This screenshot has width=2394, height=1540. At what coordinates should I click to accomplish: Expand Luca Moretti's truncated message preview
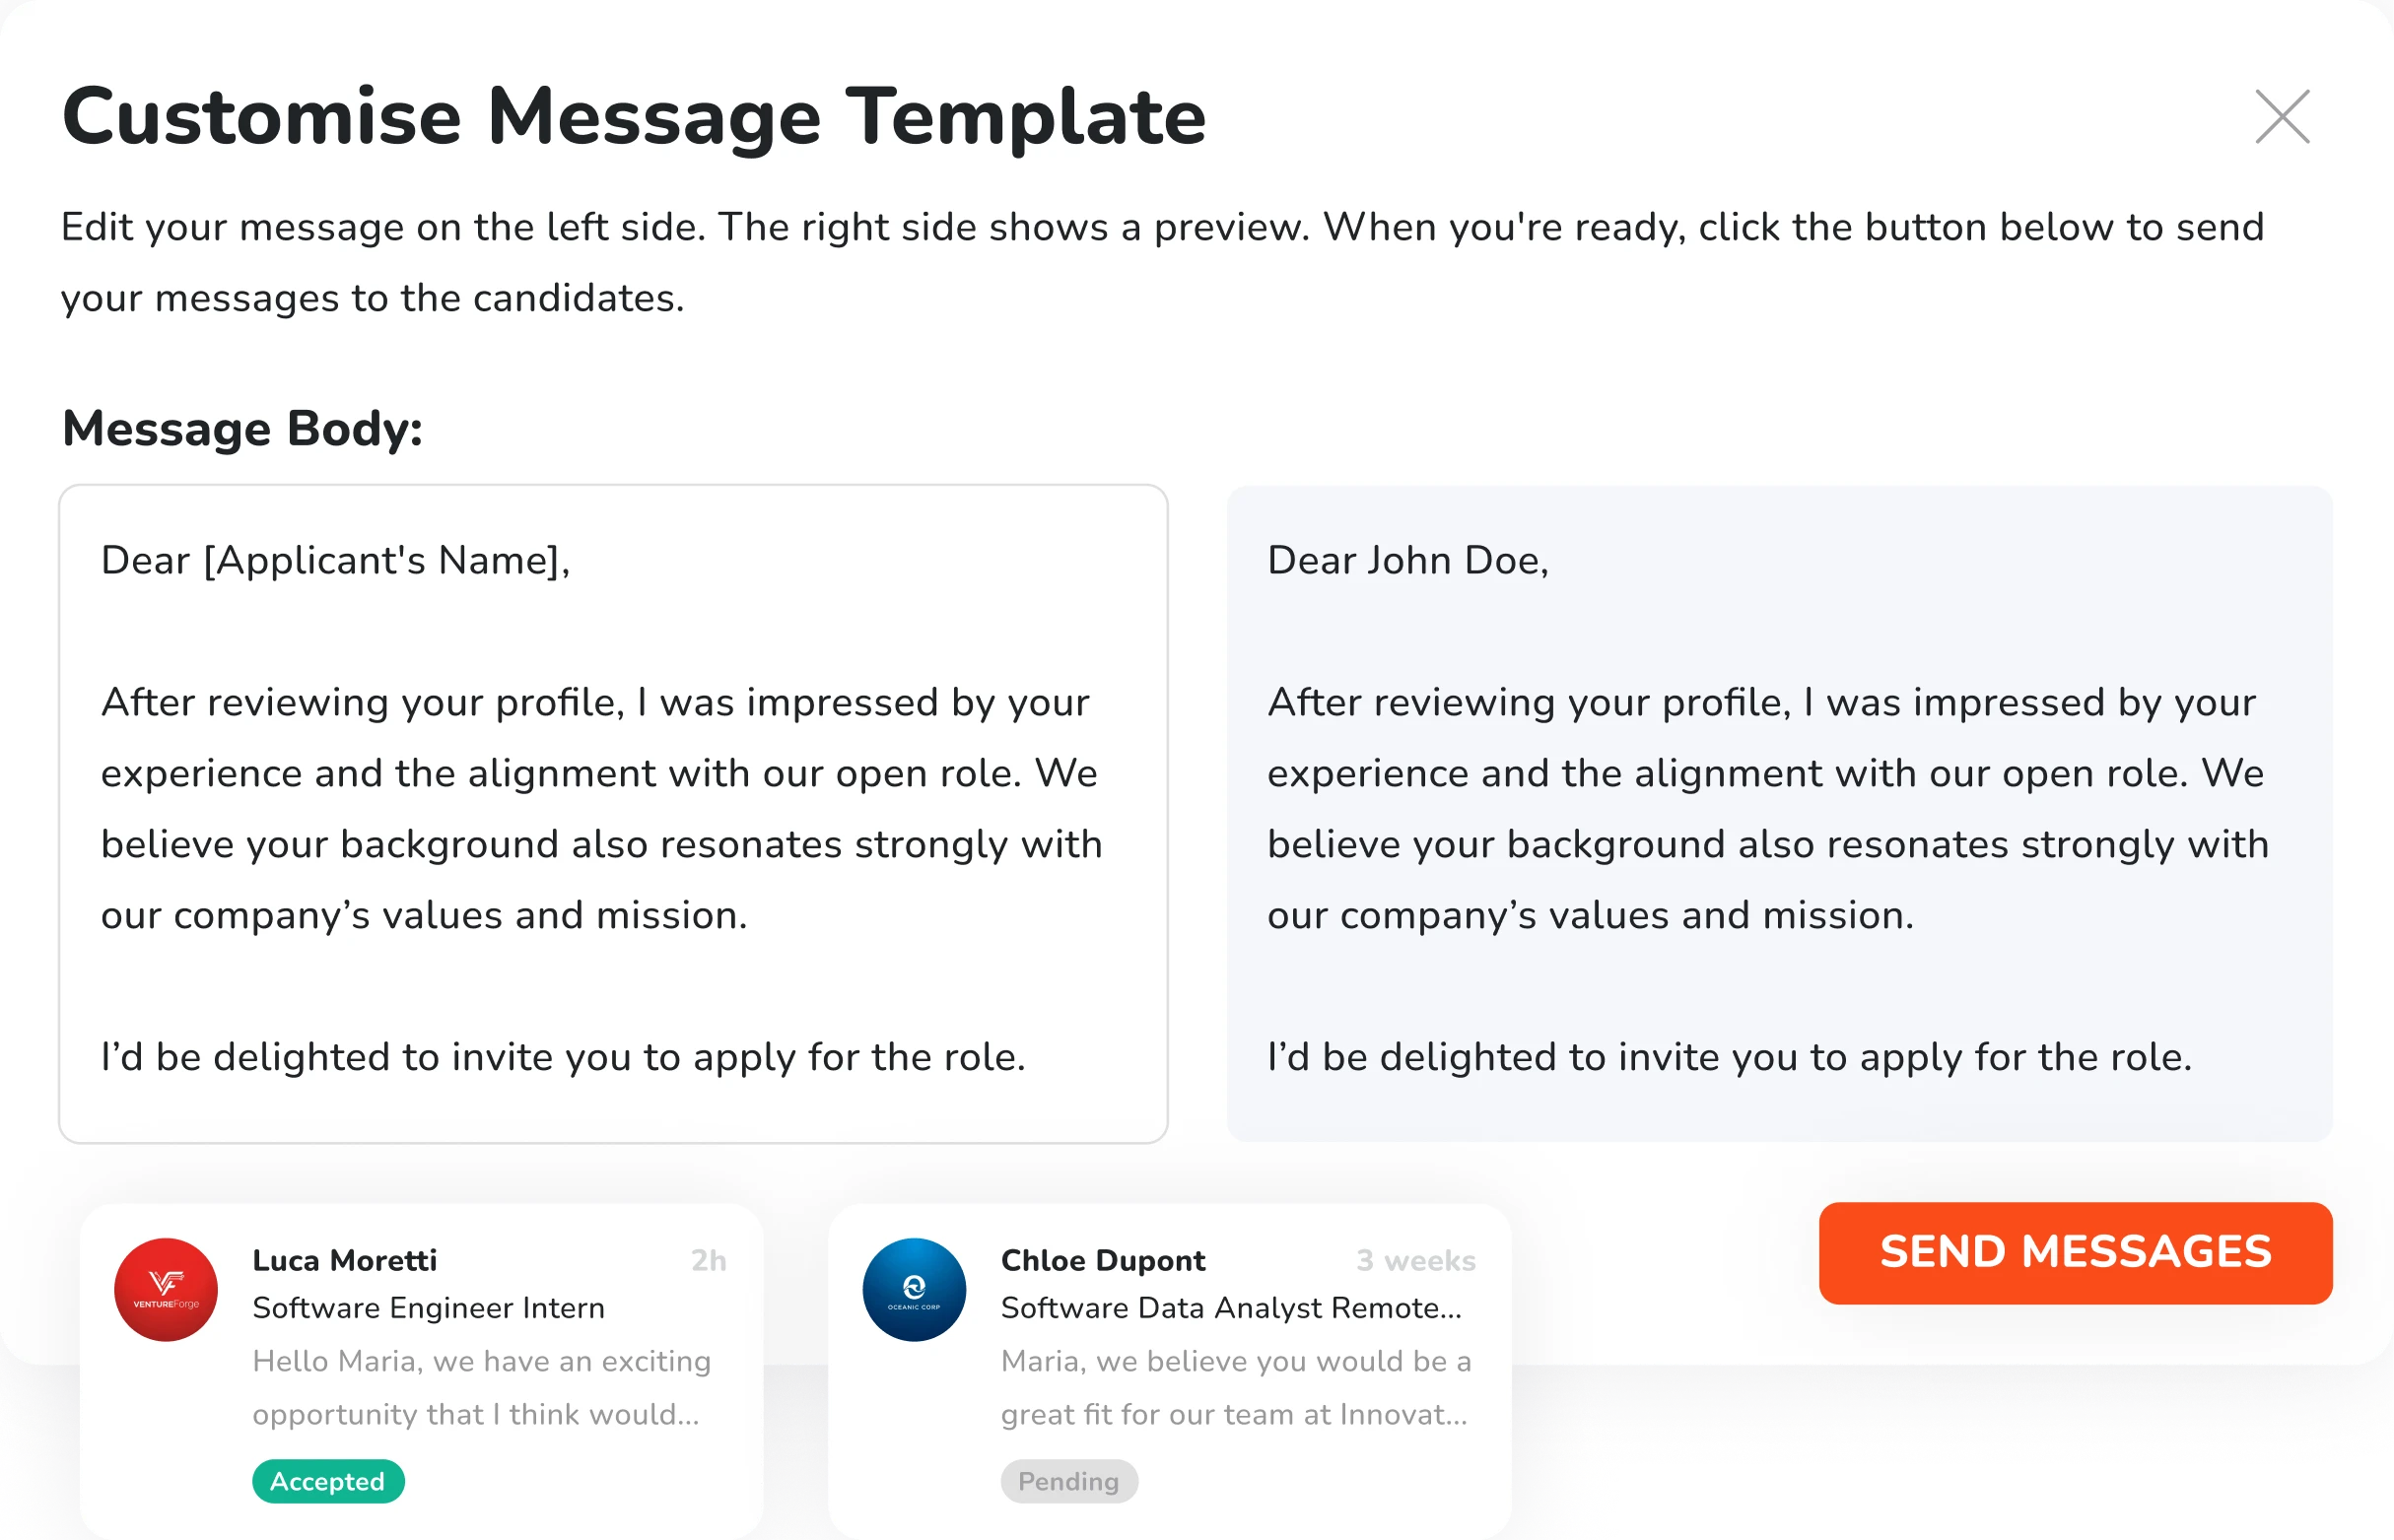(x=482, y=1388)
